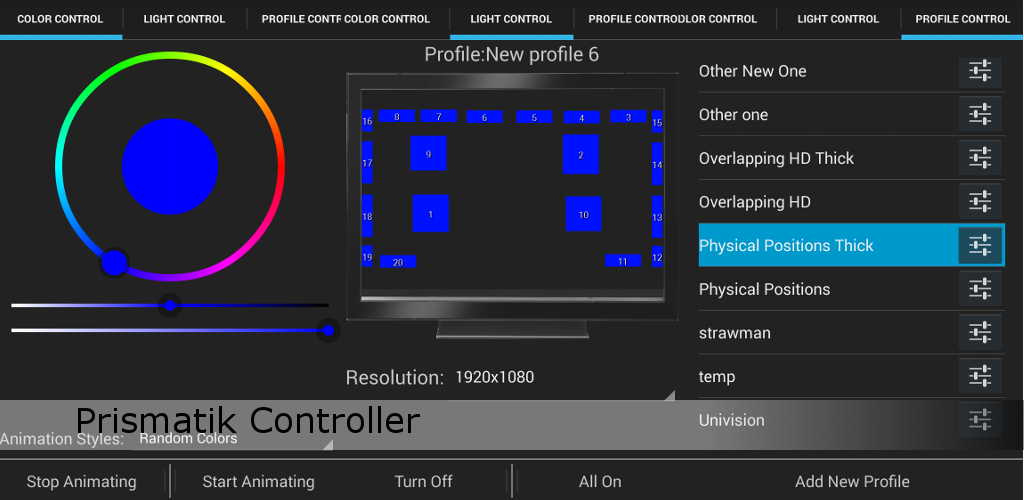1024x500 pixels.
Task: Click LED zone 1 on monitor preview
Action: (x=430, y=213)
